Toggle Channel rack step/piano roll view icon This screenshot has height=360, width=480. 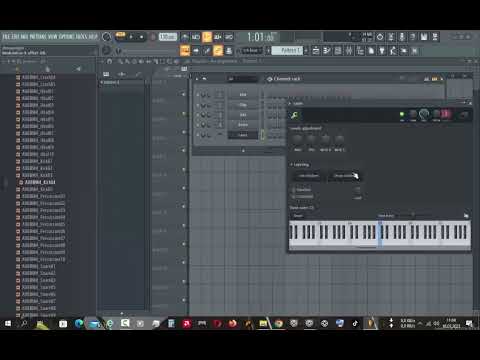[434, 79]
